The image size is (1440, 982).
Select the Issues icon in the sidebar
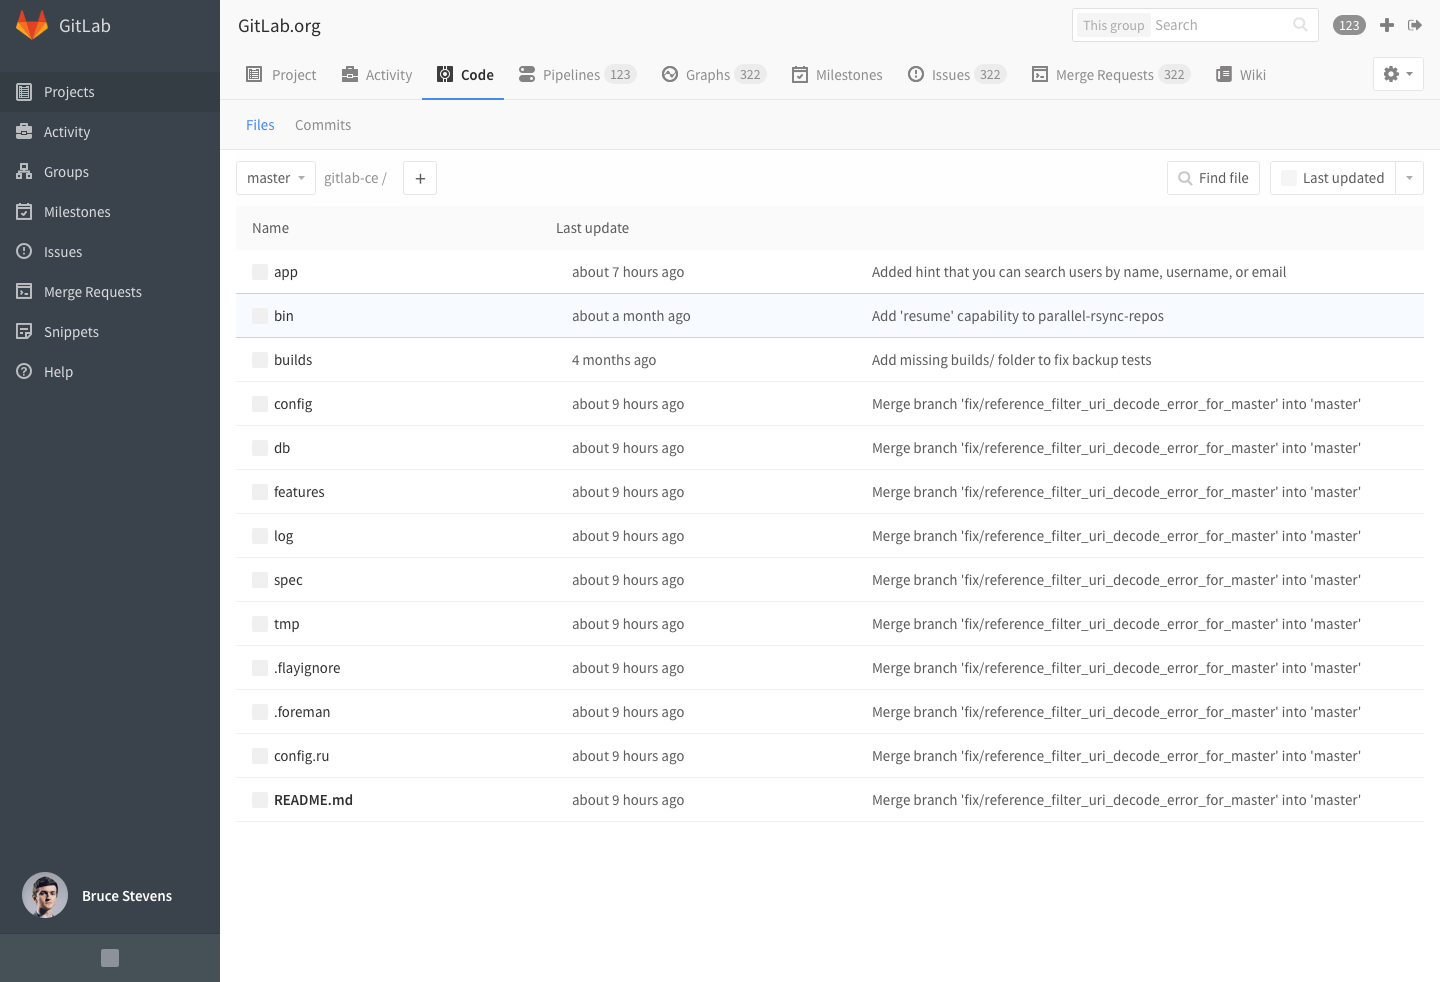[24, 251]
